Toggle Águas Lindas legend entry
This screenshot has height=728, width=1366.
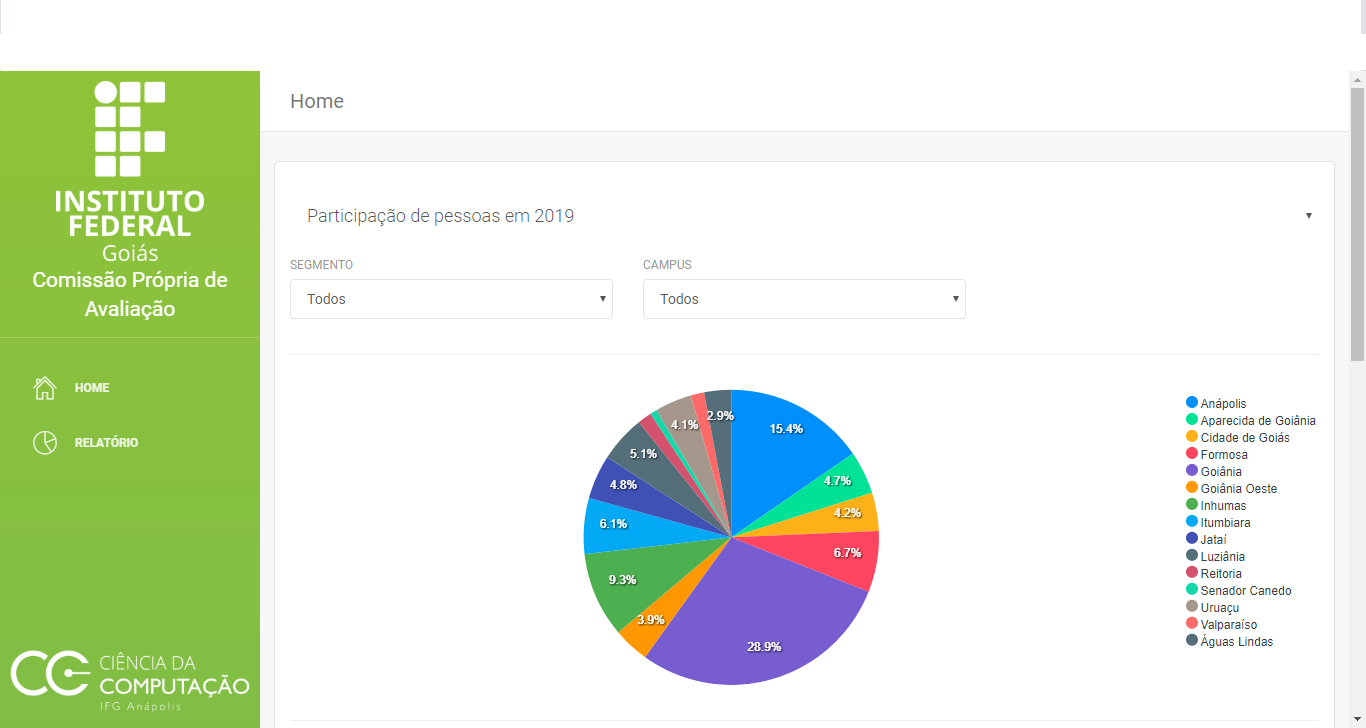point(1236,642)
